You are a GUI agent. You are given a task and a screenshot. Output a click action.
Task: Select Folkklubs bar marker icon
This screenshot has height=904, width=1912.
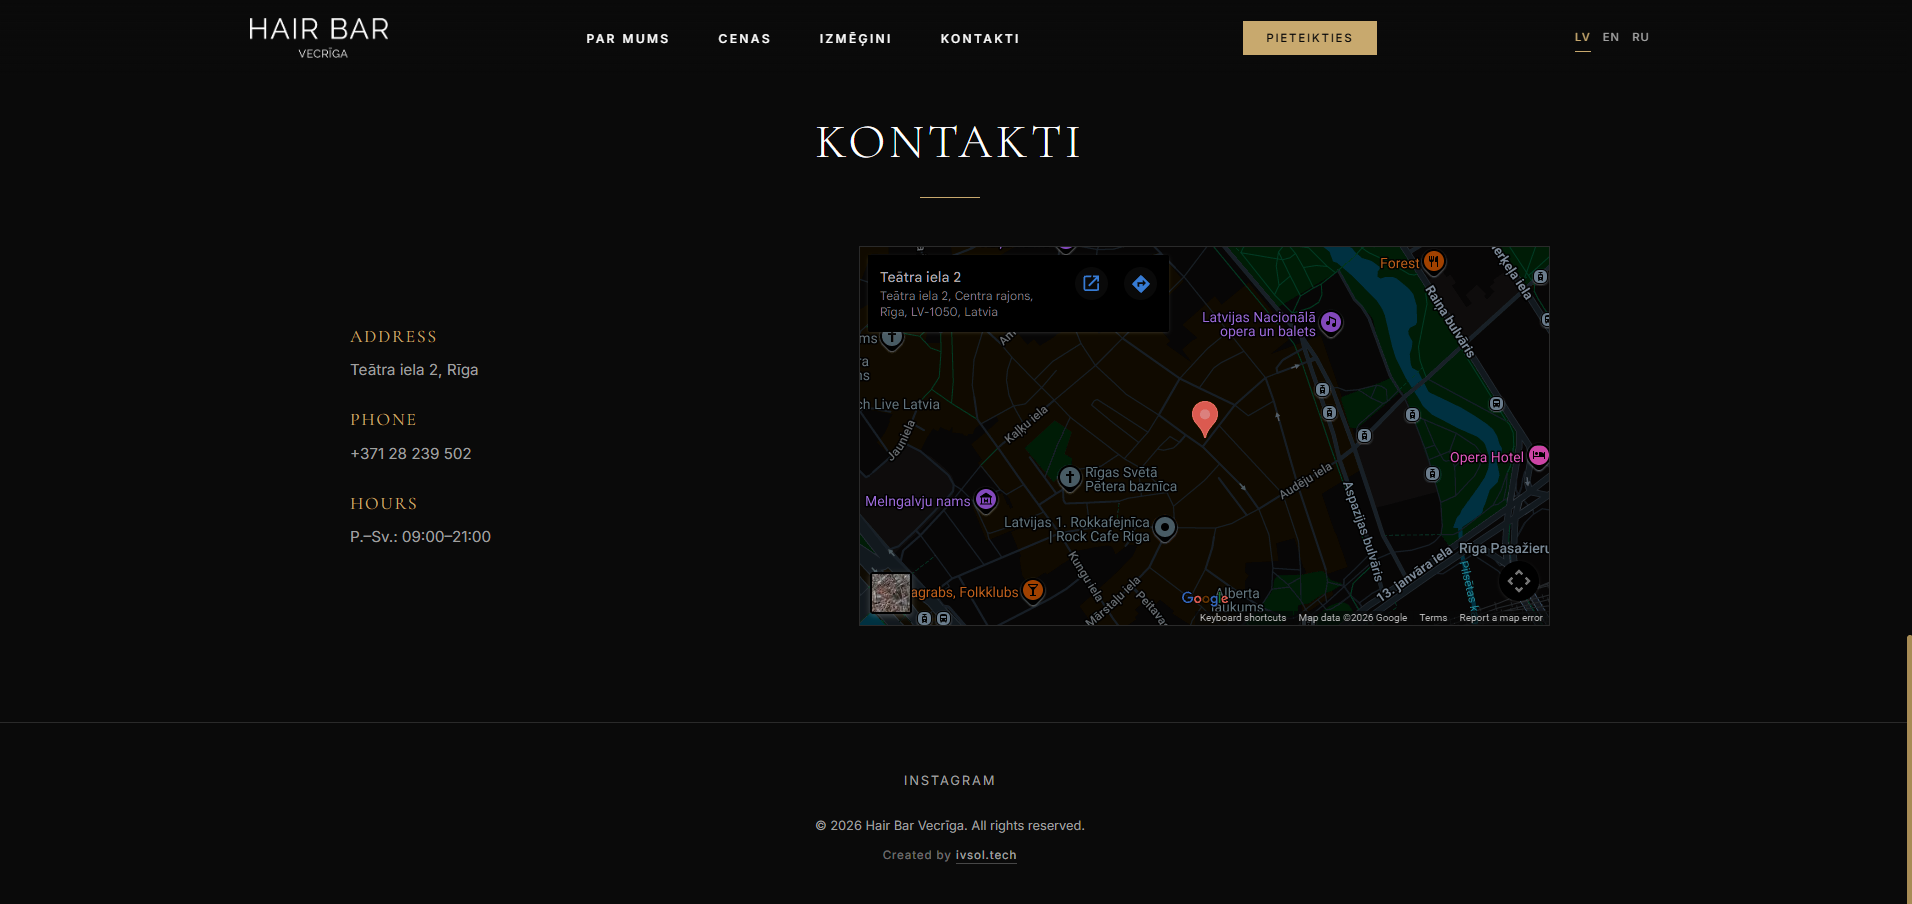click(1033, 591)
